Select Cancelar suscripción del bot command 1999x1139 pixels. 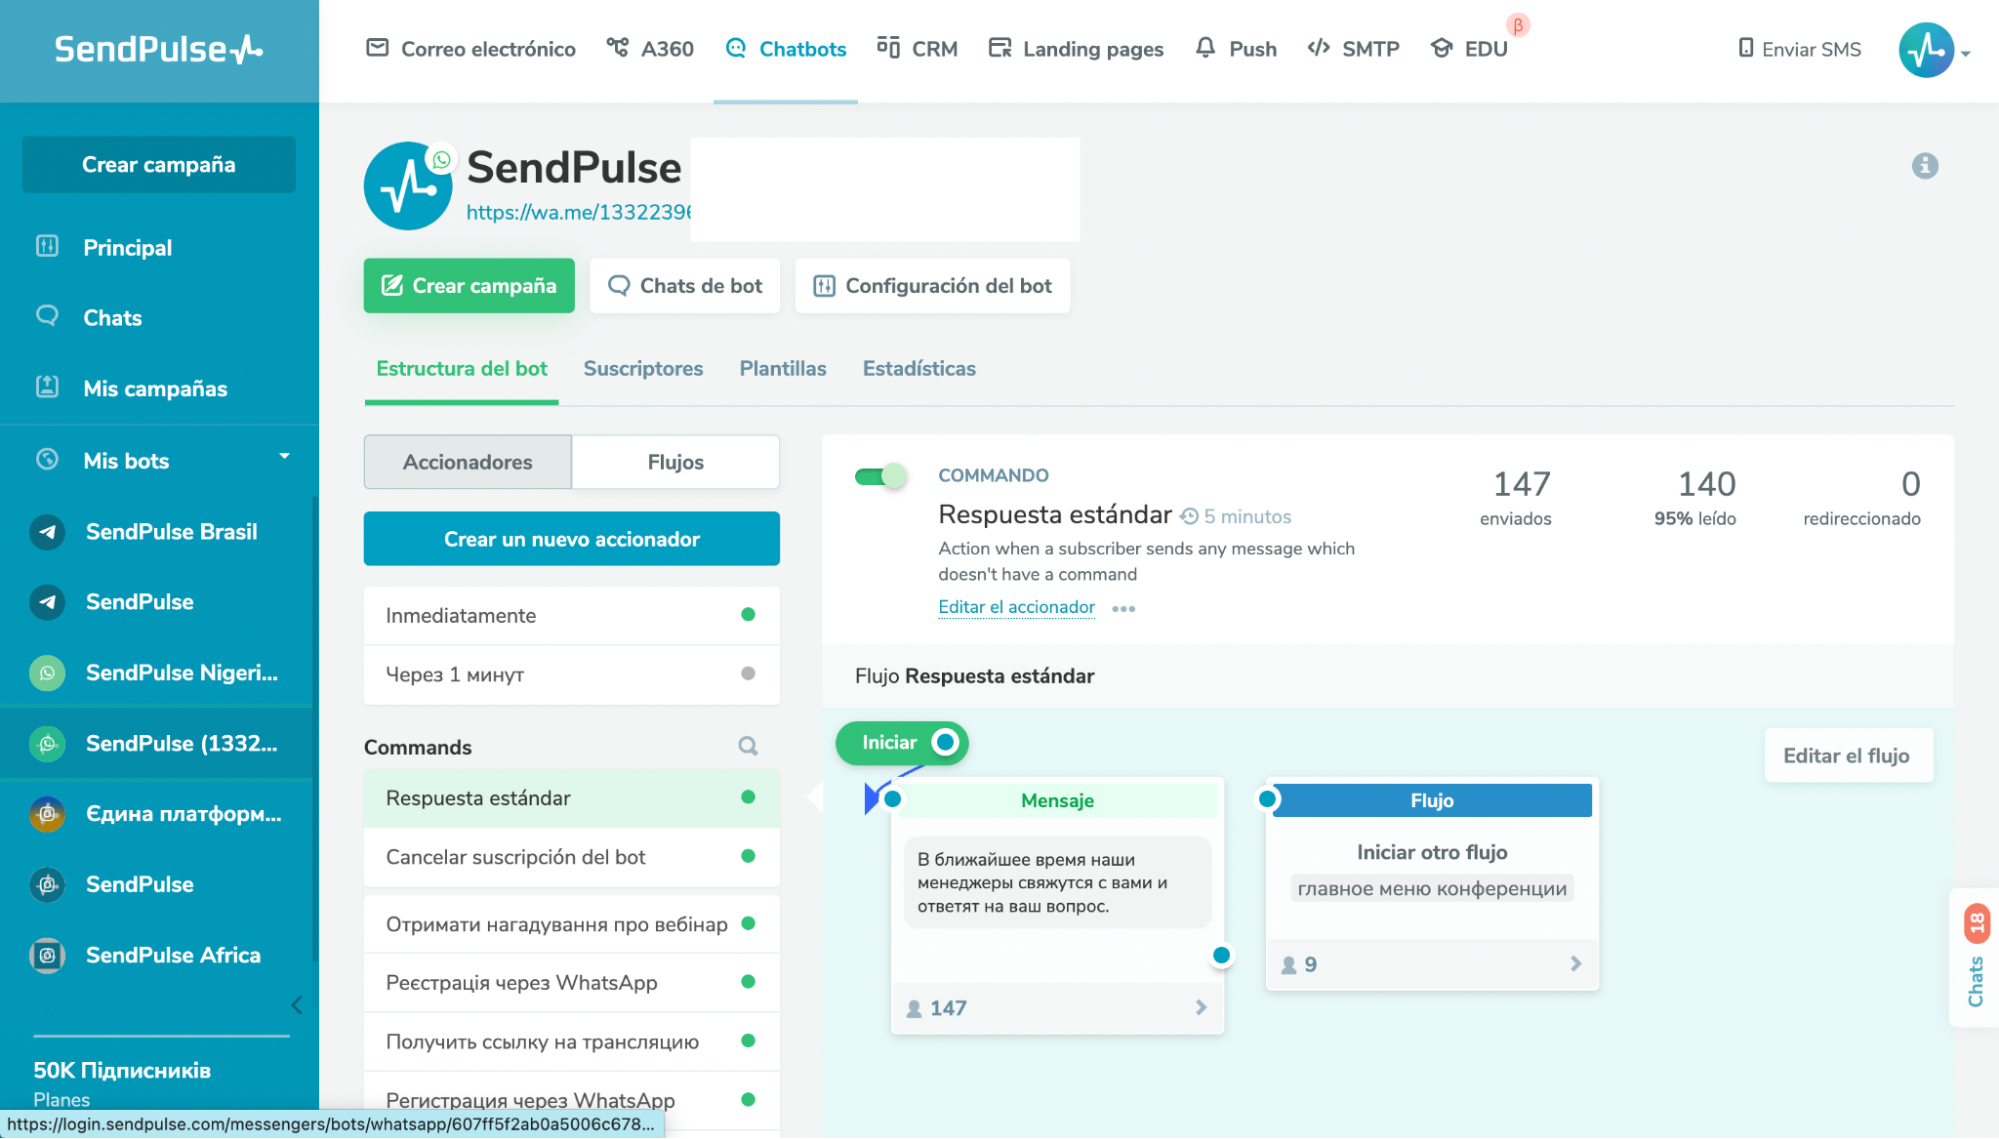[572, 858]
